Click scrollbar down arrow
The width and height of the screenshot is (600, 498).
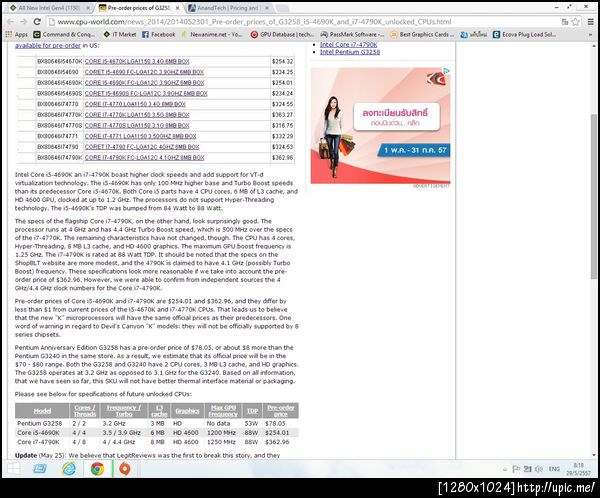(x=594, y=455)
